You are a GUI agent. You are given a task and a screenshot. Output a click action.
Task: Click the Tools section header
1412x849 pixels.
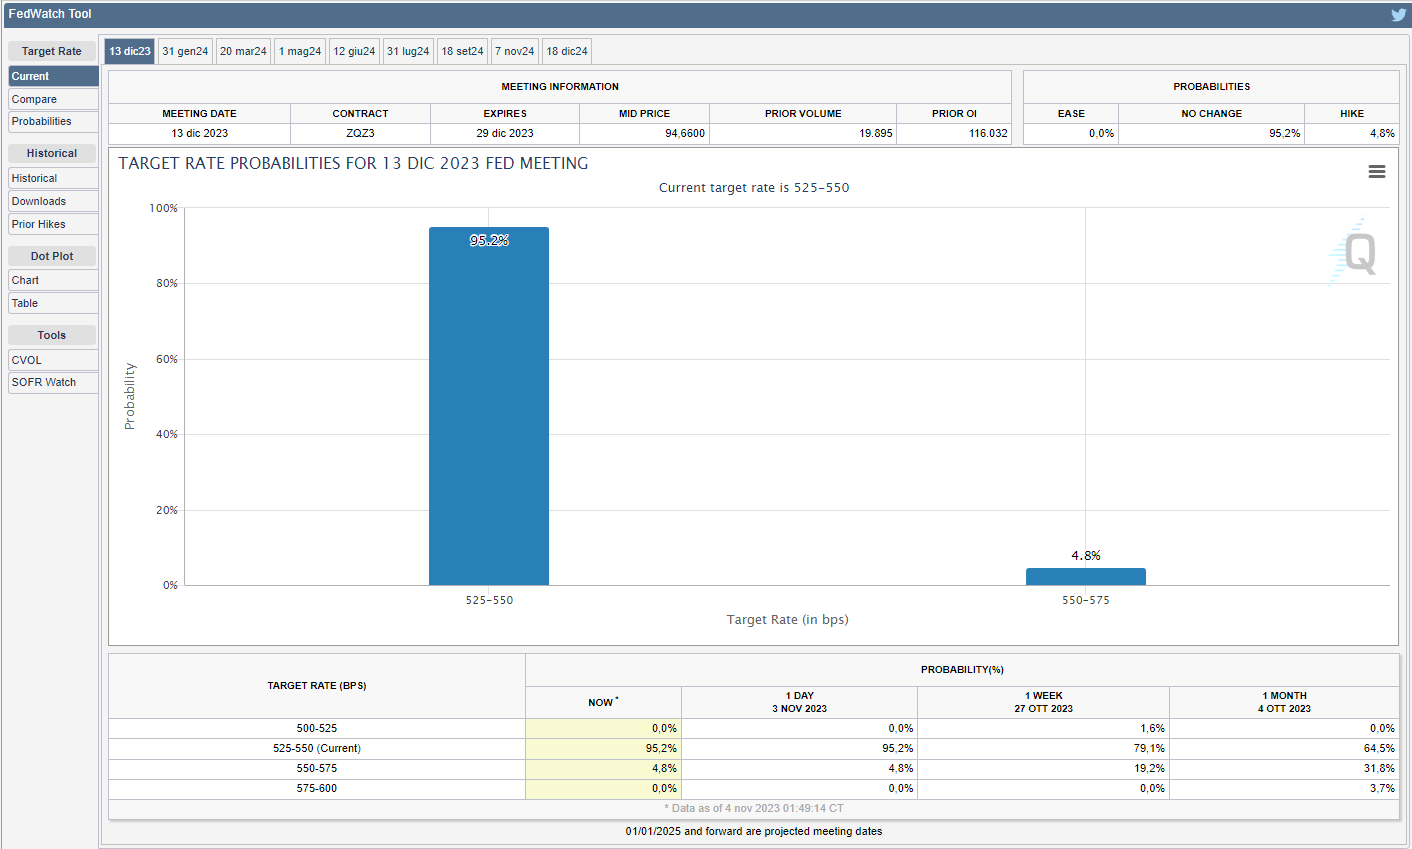52,335
